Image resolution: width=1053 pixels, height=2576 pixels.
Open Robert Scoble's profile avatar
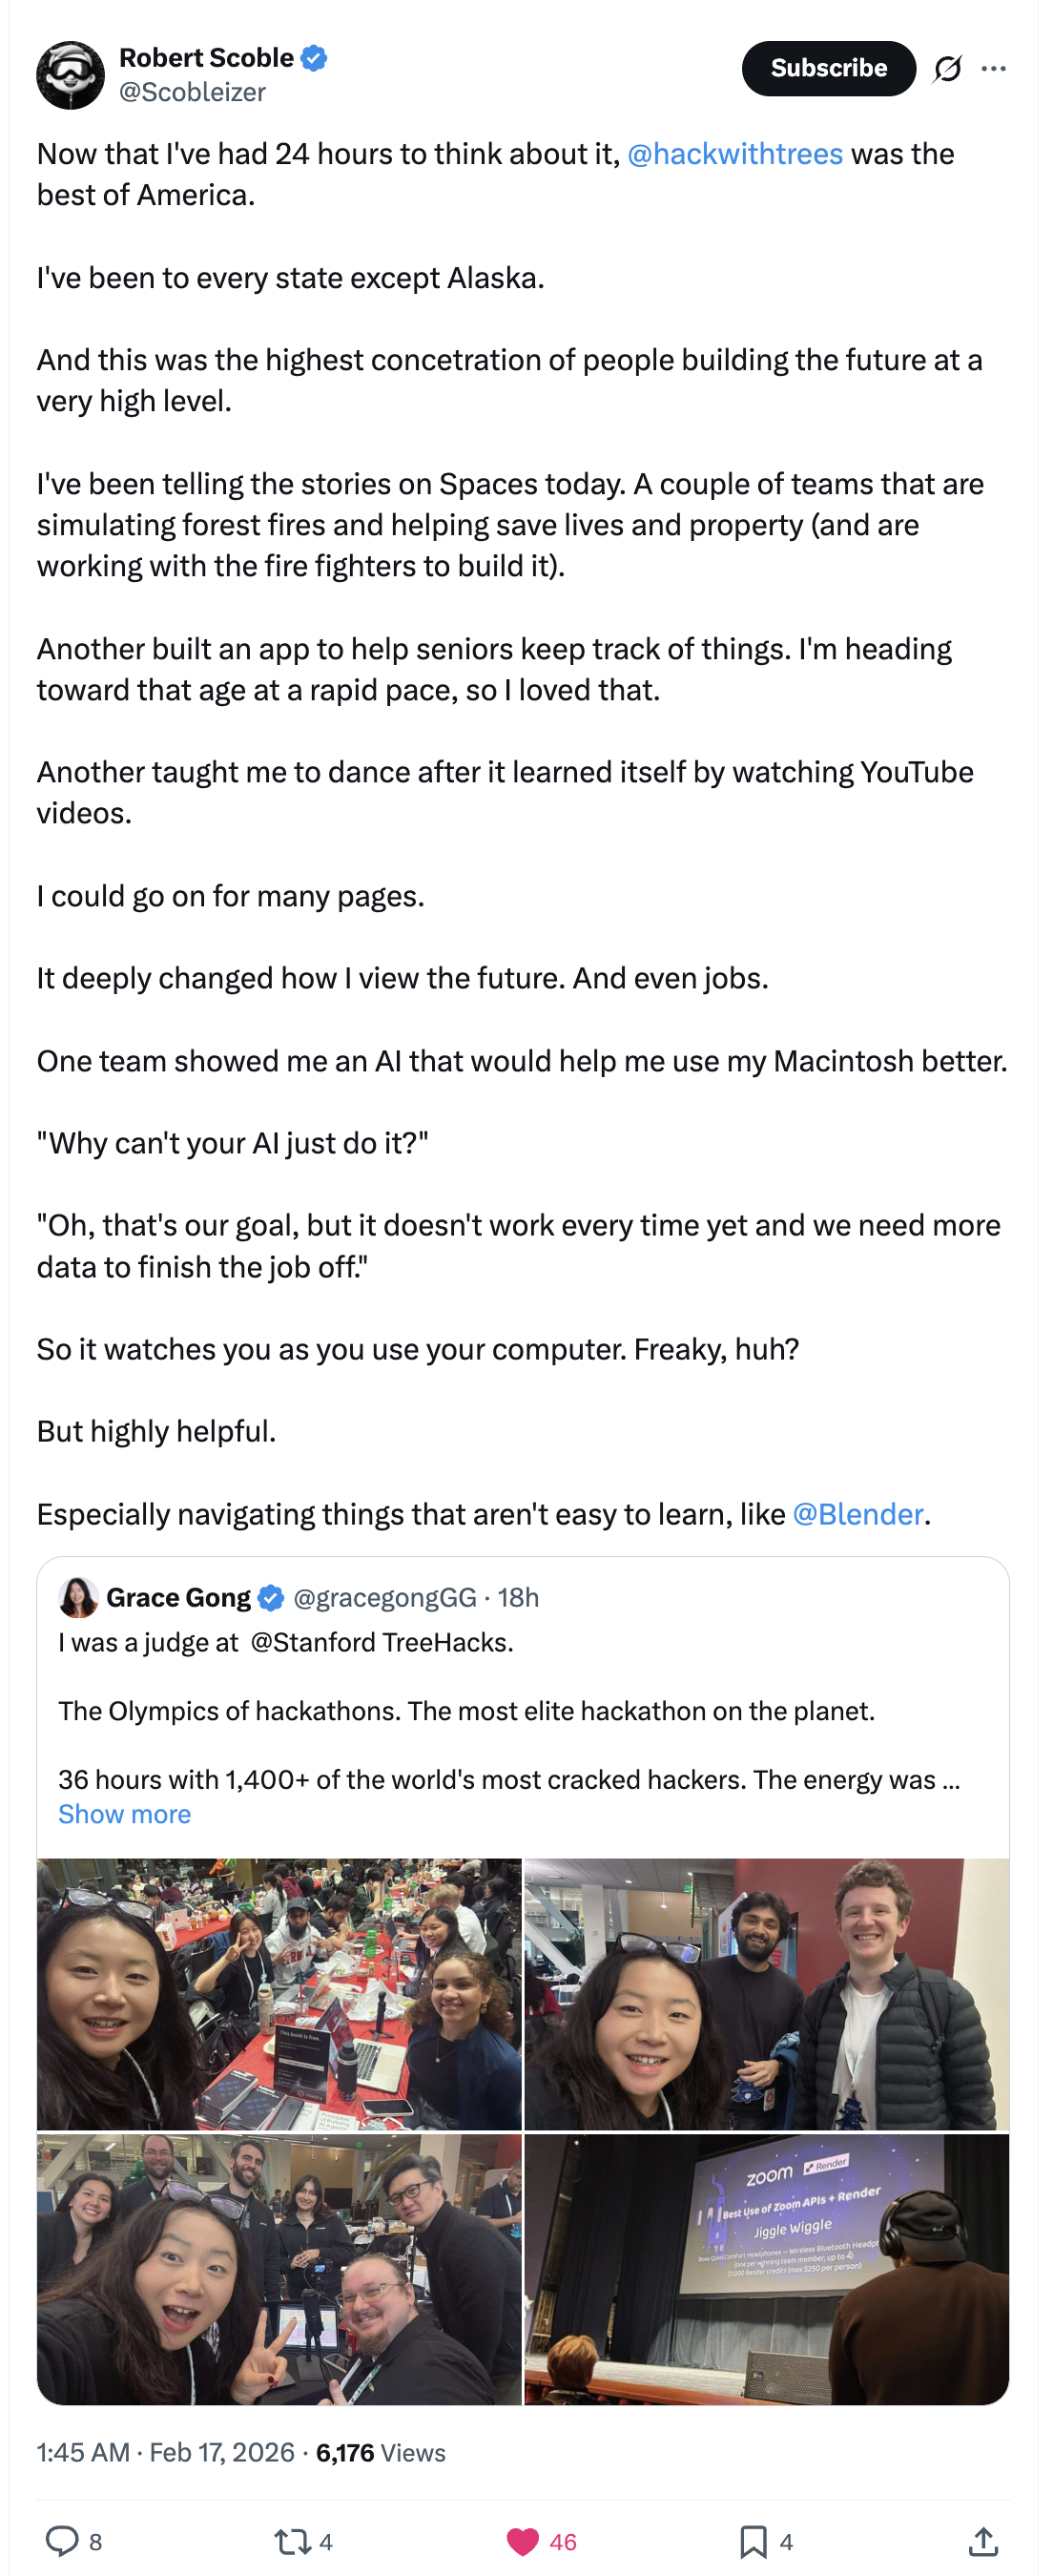tap(70, 75)
